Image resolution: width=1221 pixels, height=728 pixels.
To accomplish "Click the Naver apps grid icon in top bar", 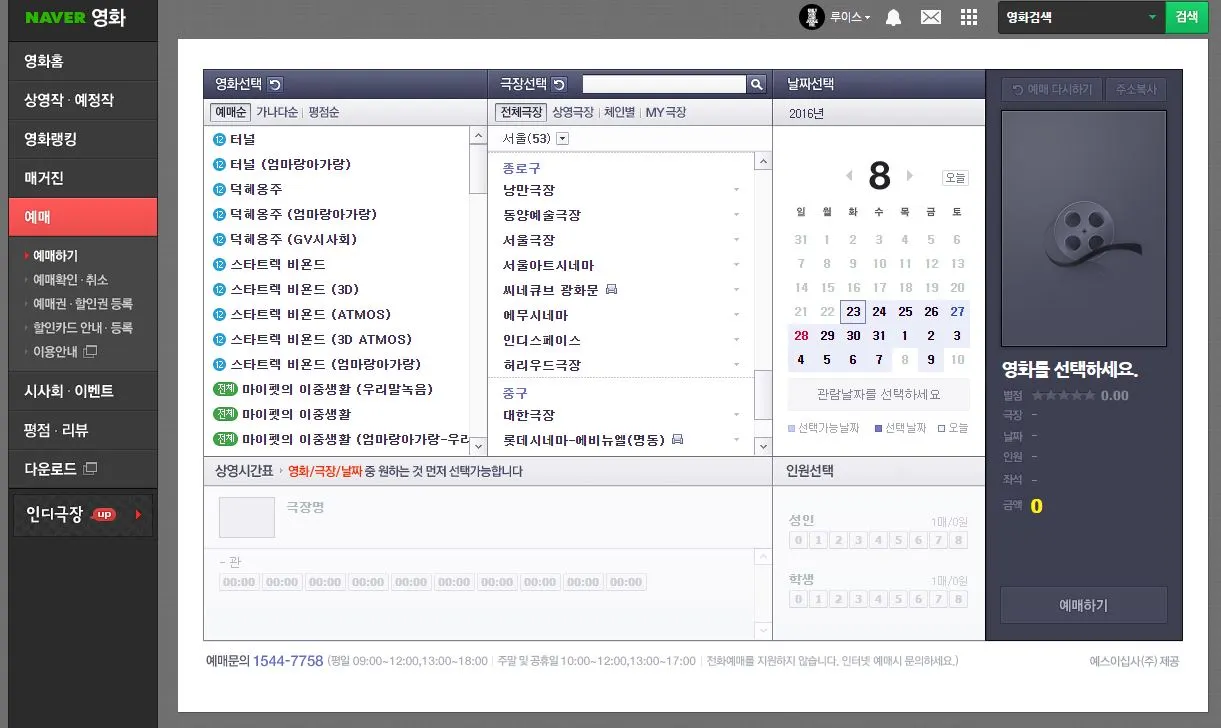I will (x=968, y=17).
